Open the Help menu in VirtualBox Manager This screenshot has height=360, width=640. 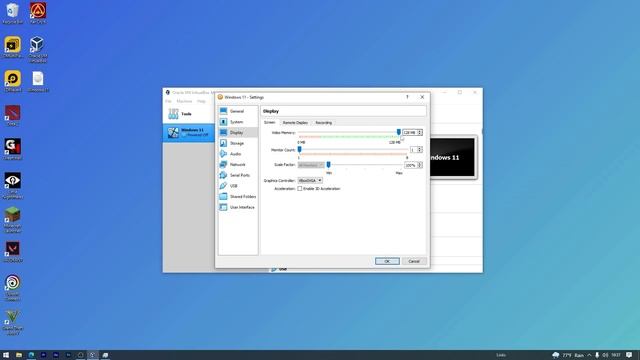201,101
